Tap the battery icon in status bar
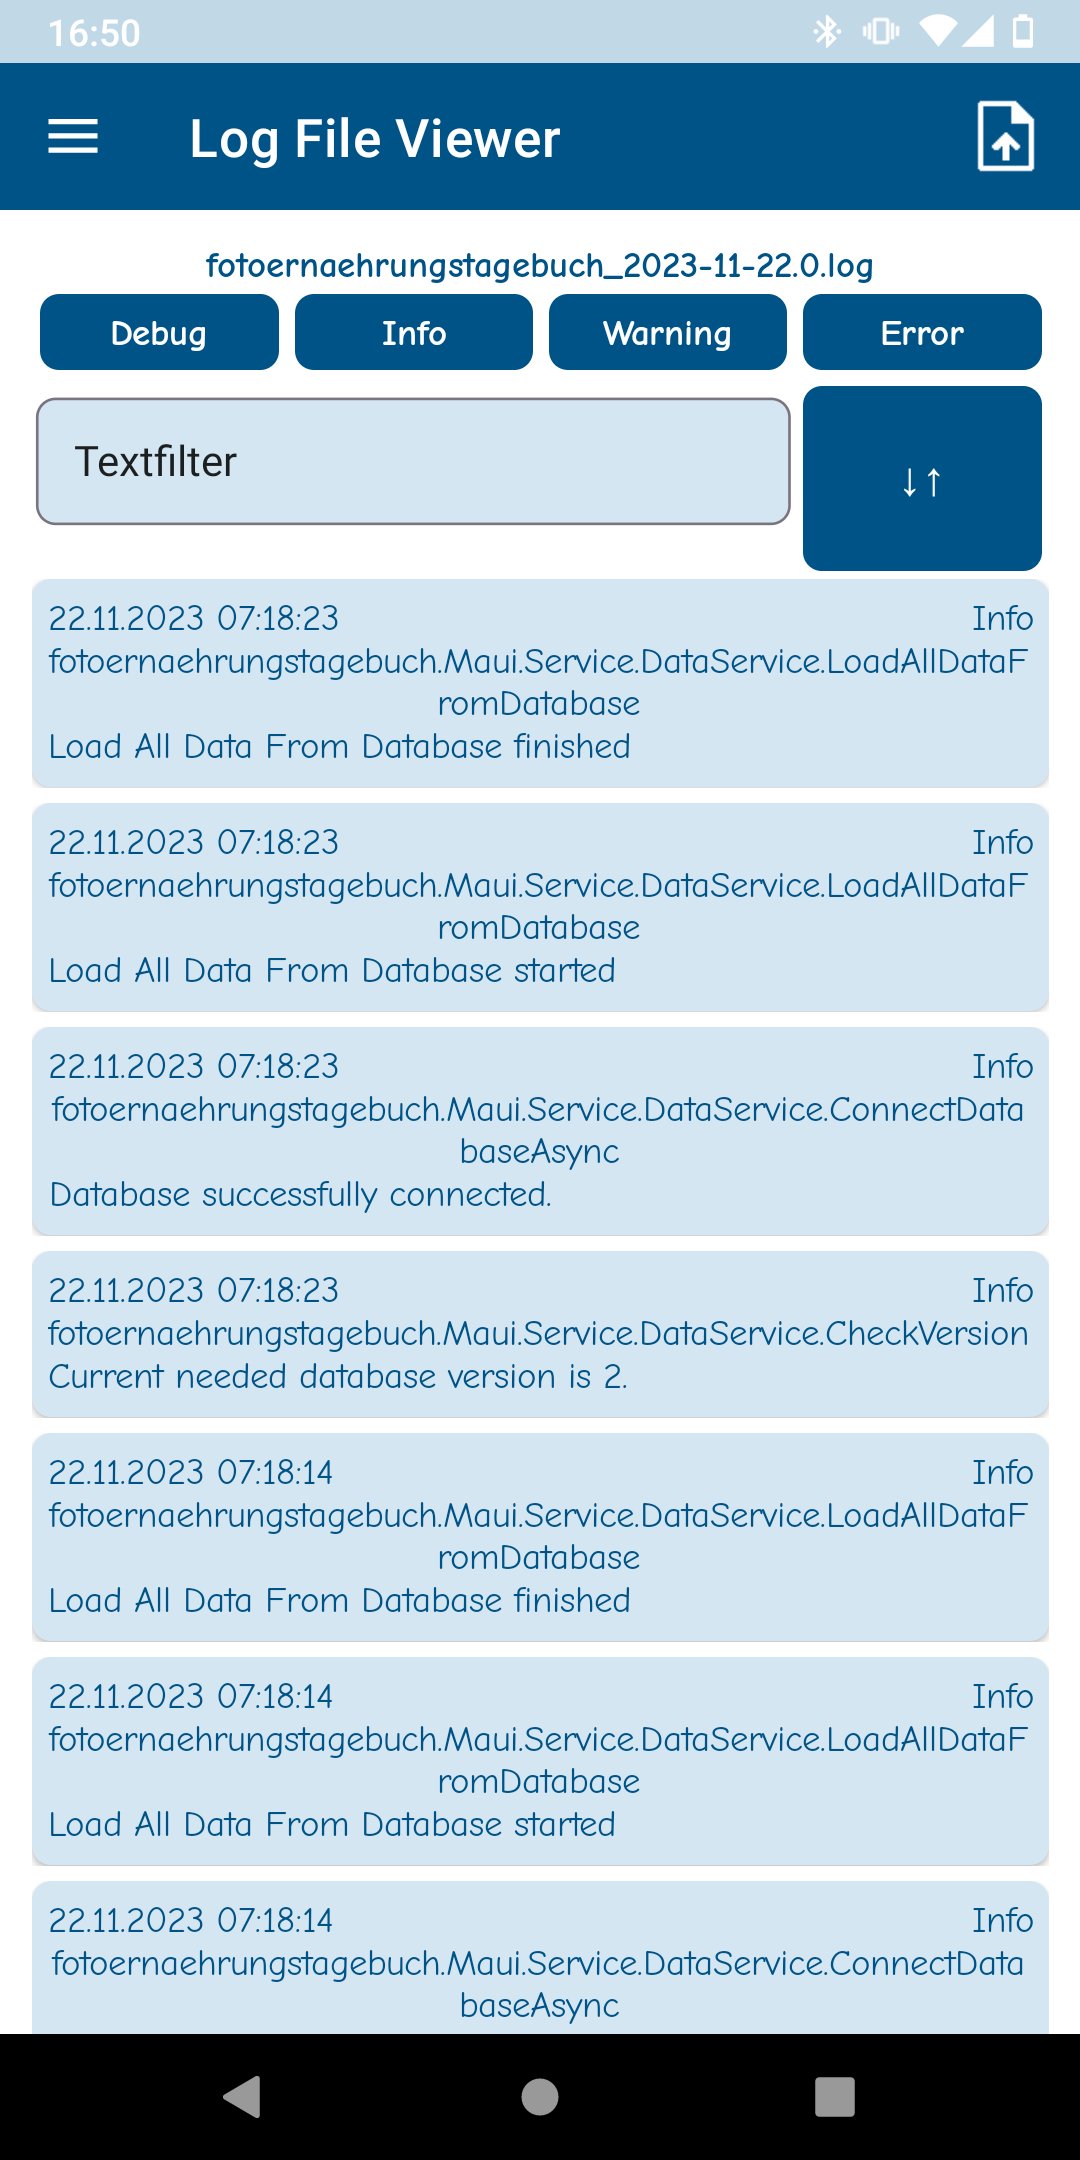Image resolution: width=1080 pixels, height=2160 pixels. pyautogui.click(x=1023, y=32)
